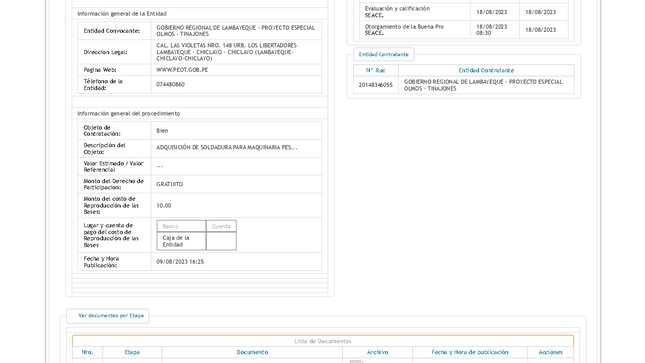Click 'Bien' contract object value
Screen dimensions: 645x363
pos(162,131)
